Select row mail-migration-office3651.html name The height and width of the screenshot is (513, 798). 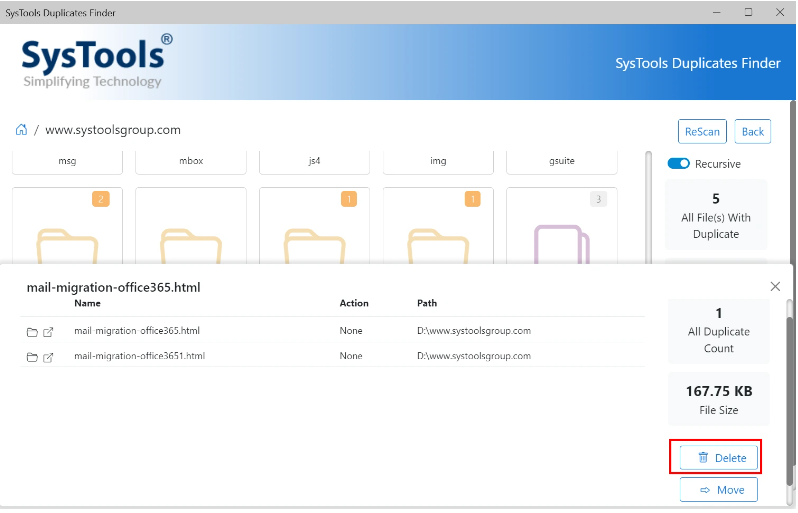click(x=139, y=356)
